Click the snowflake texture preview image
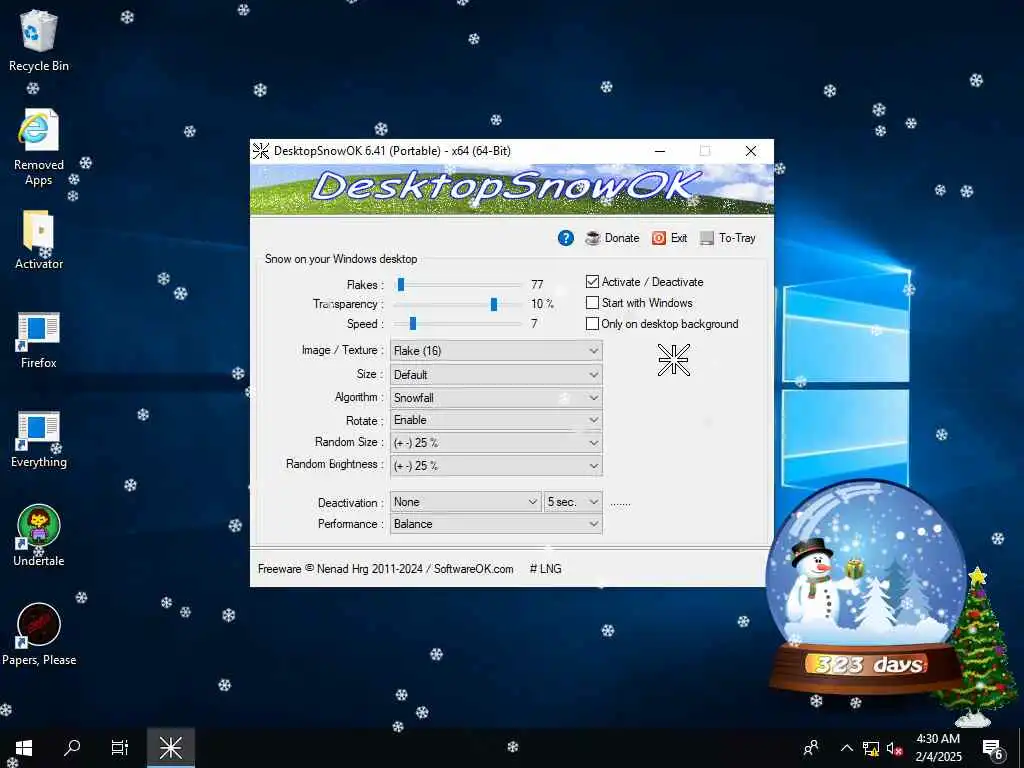This screenshot has width=1024, height=768. click(674, 360)
